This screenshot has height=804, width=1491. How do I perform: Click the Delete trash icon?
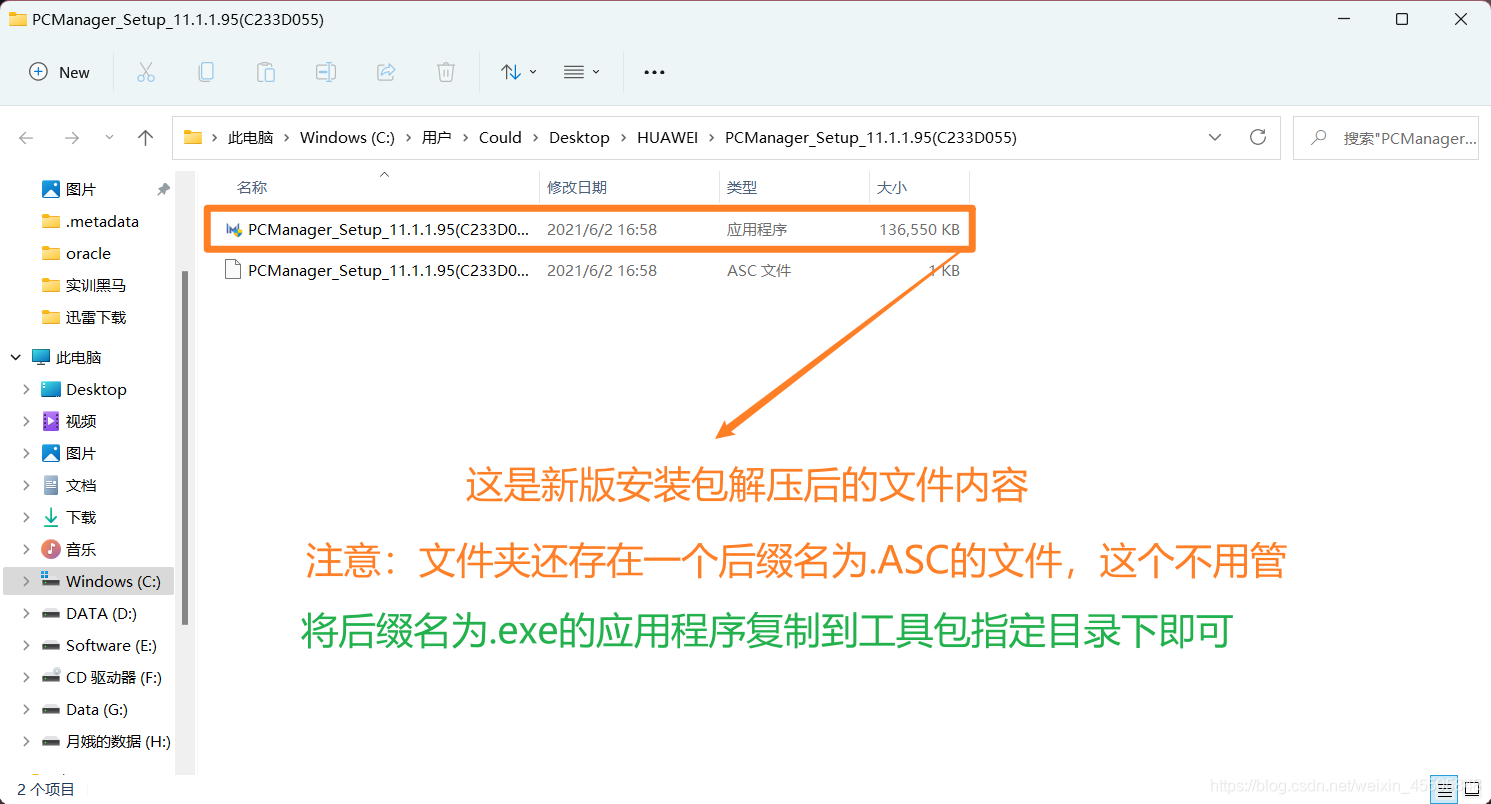coord(446,72)
